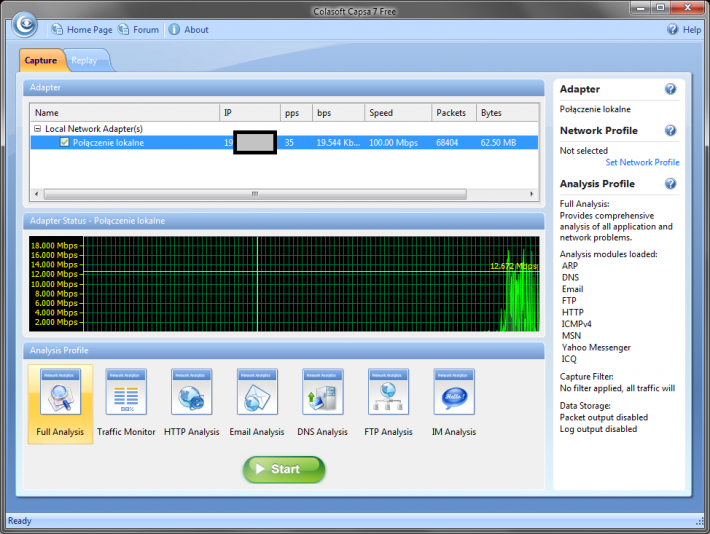Click the Help question mark icon
710x534 pixels.
coord(672,30)
